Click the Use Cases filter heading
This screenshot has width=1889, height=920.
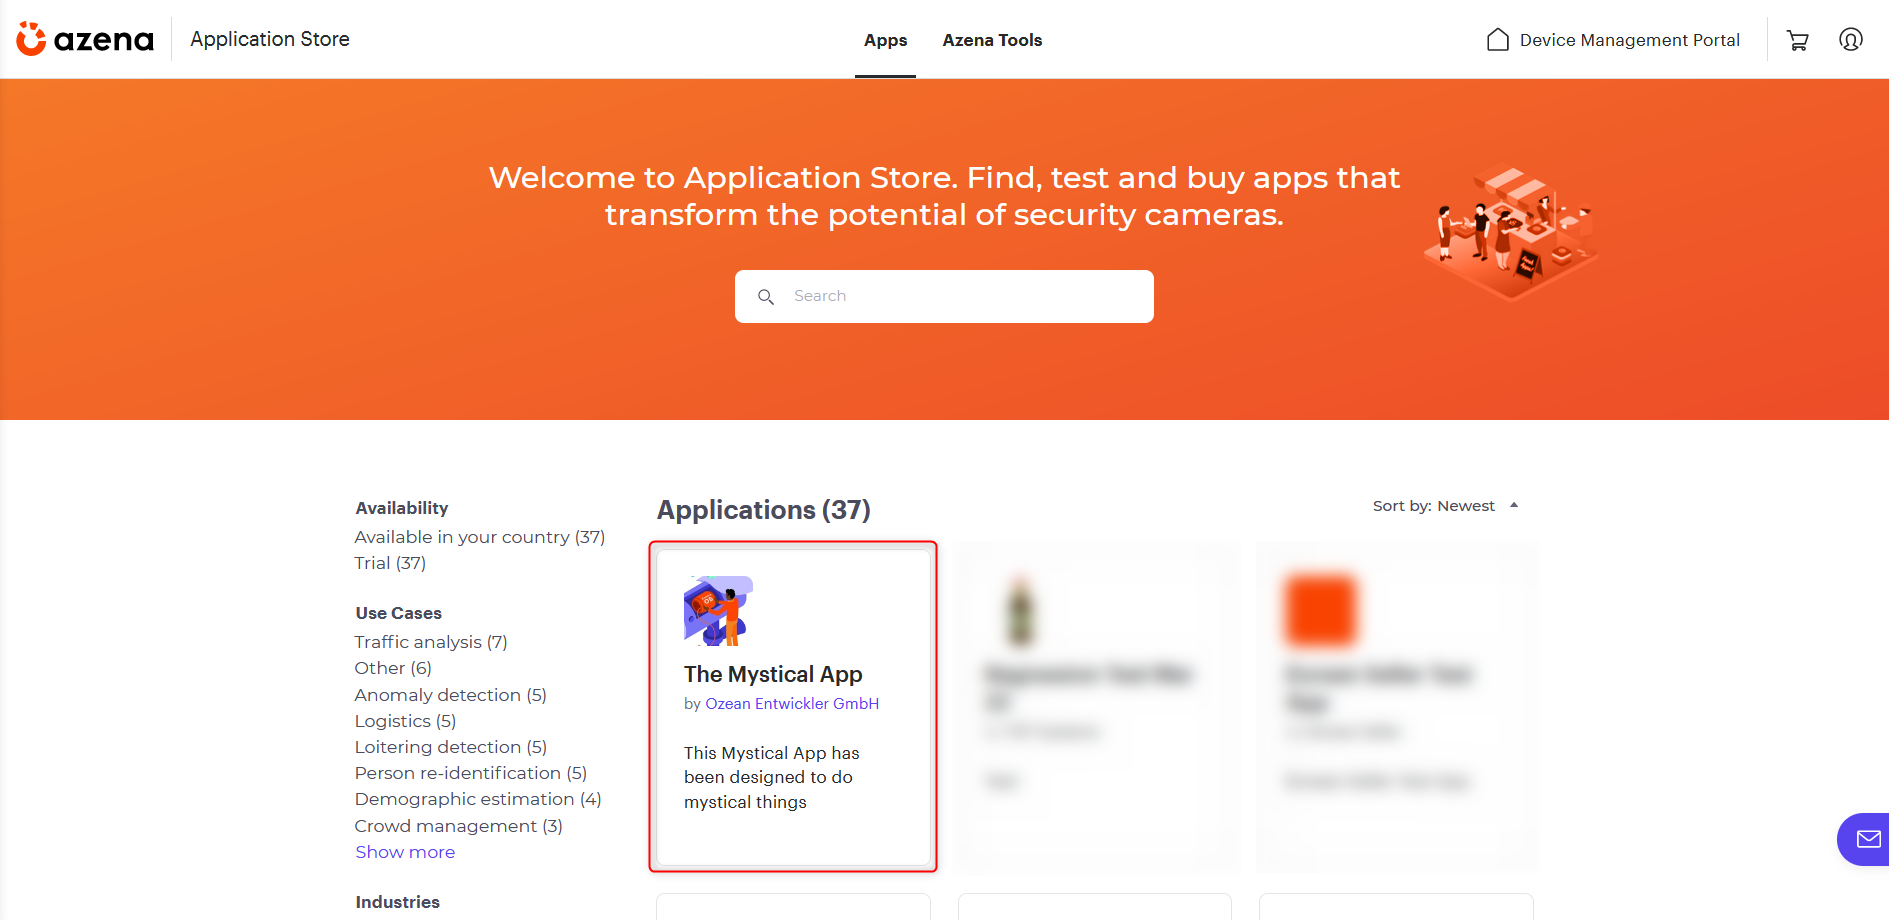coord(398,613)
